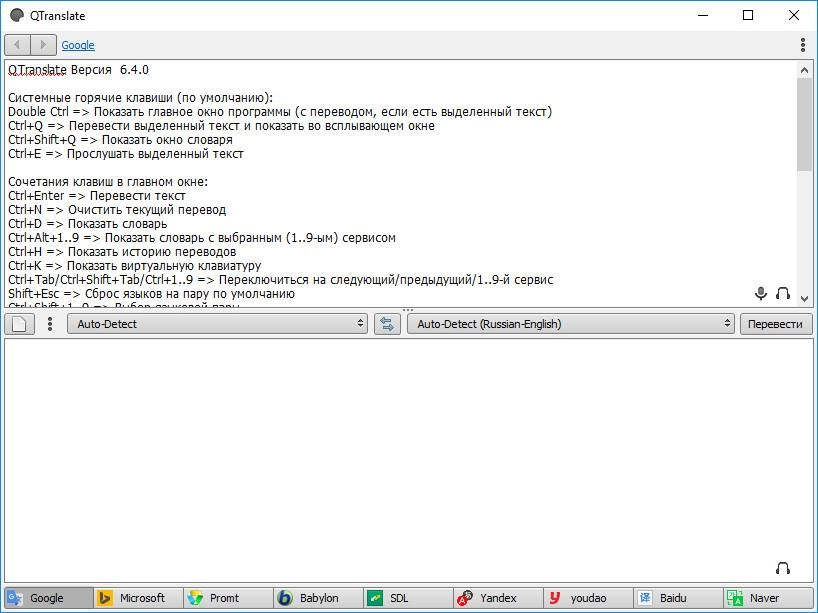Go forward with the right arrow button

43,45
